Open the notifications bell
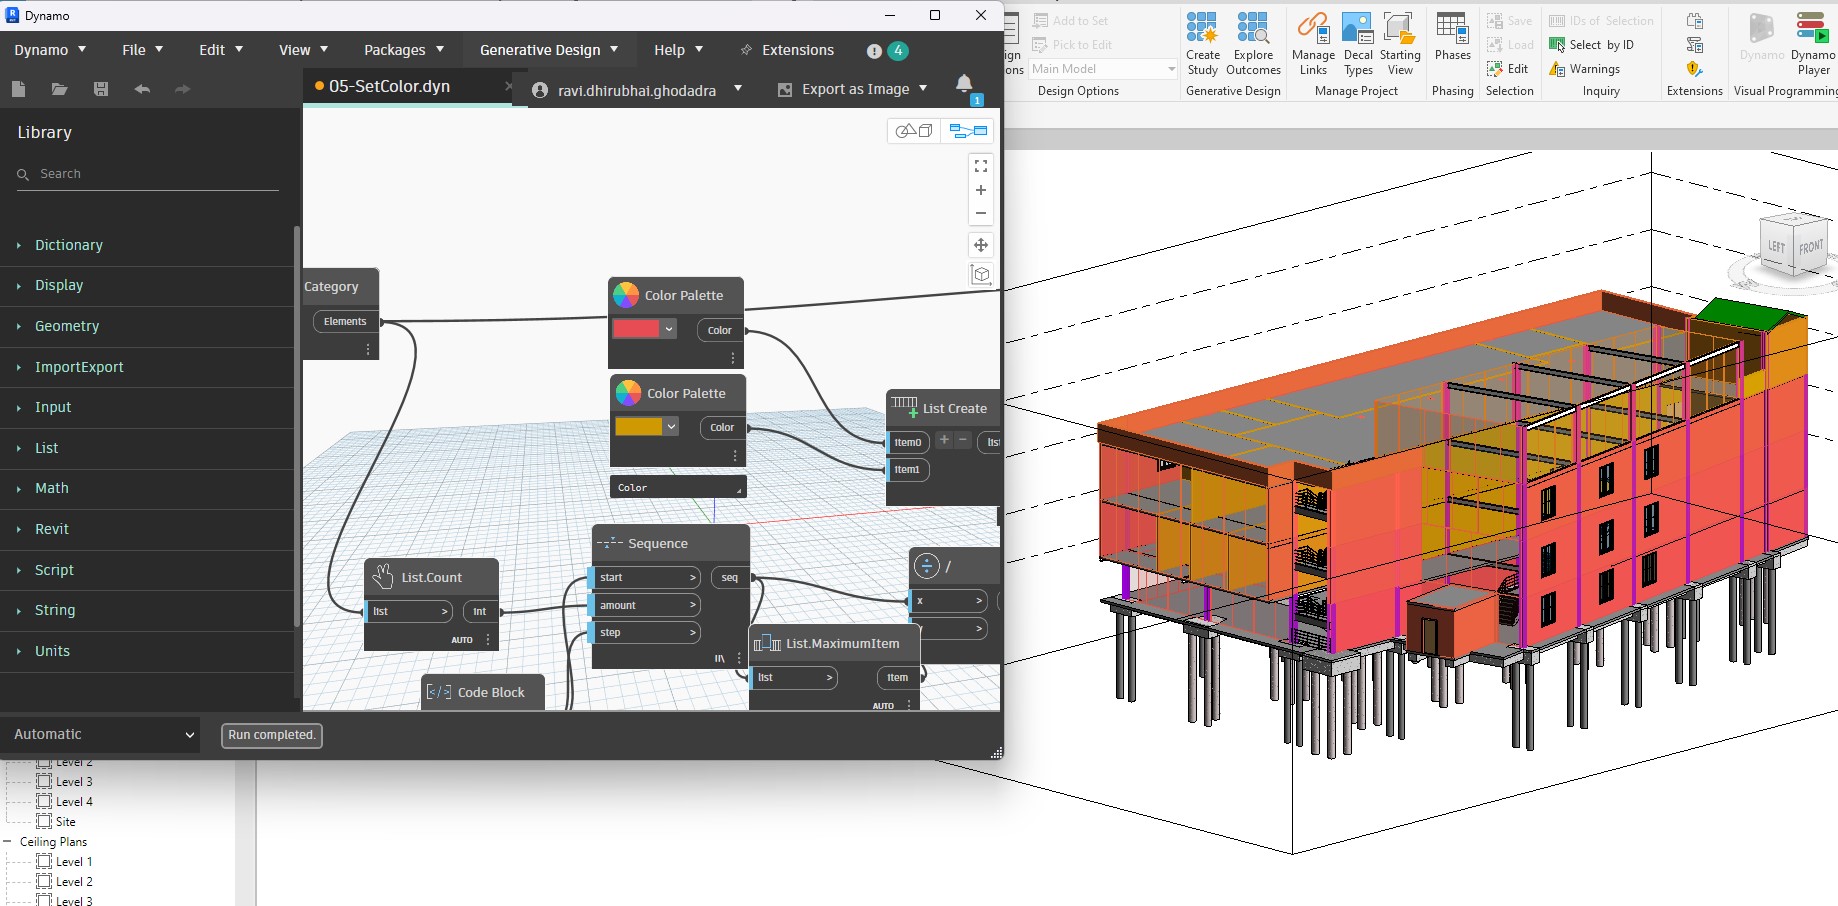The width and height of the screenshot is (1838, 906). [964, 84]
